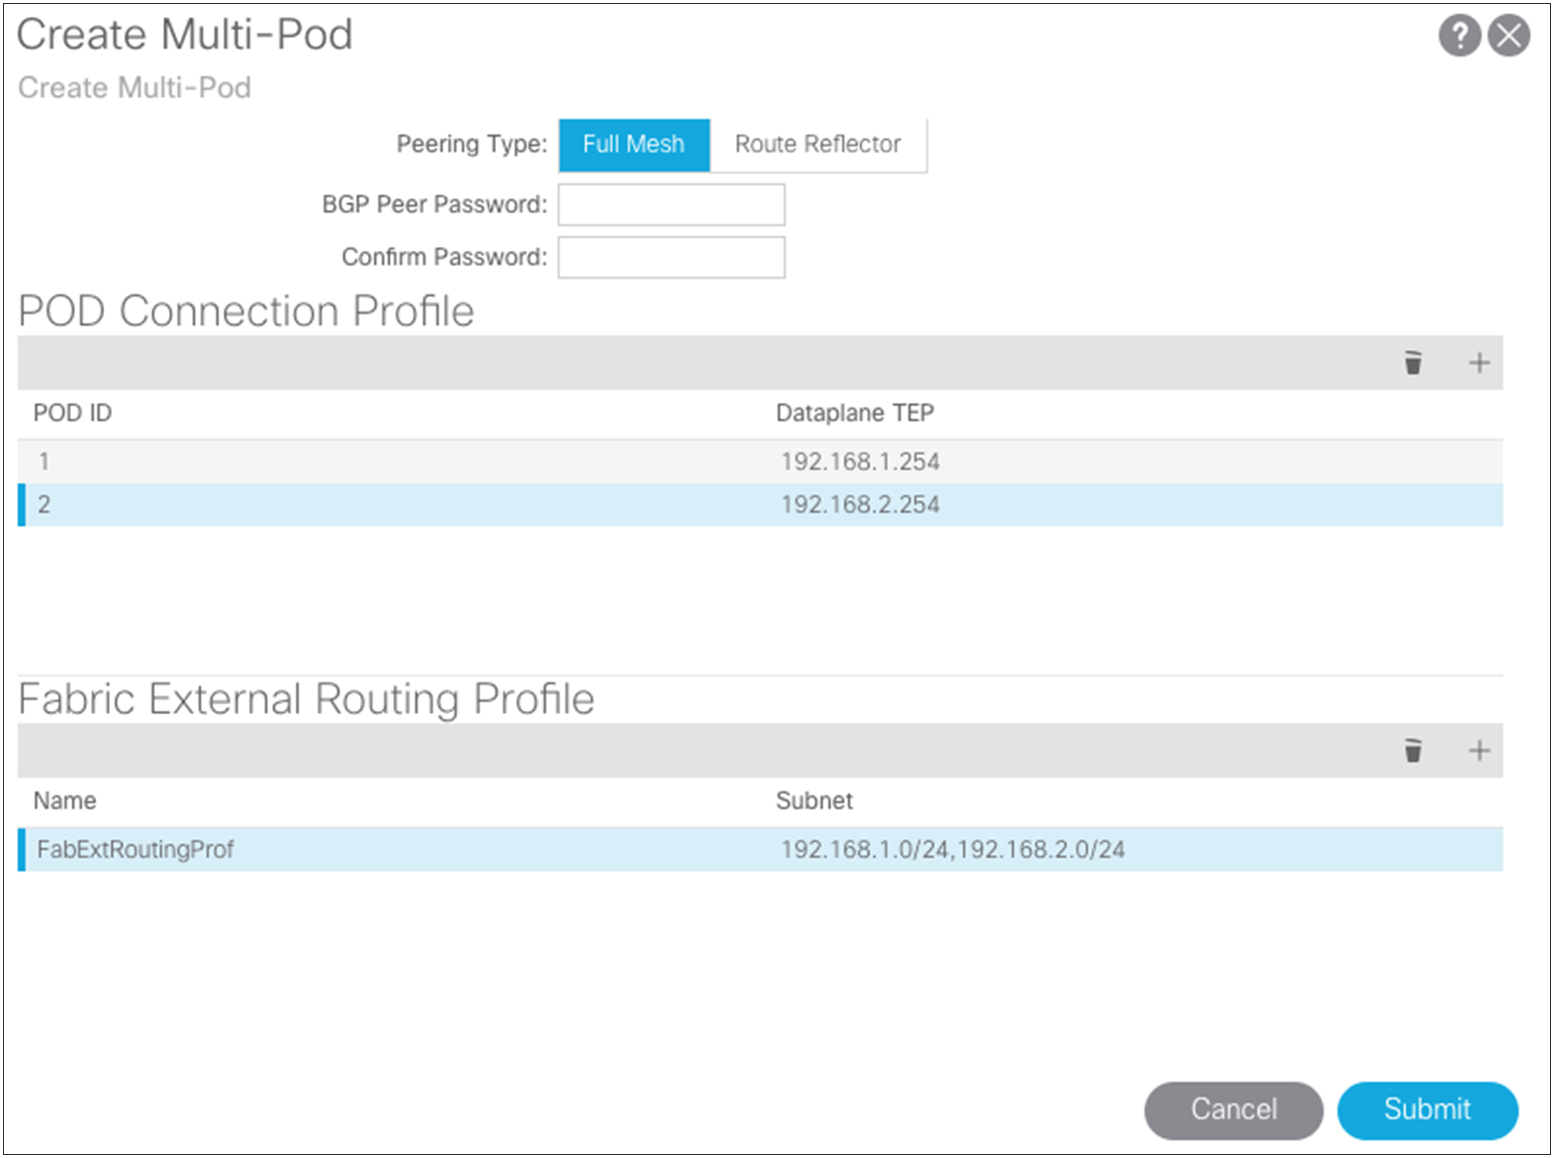Focus the Confirm Password field
Screen dimensions: 1554x1158
pos(671,257)
